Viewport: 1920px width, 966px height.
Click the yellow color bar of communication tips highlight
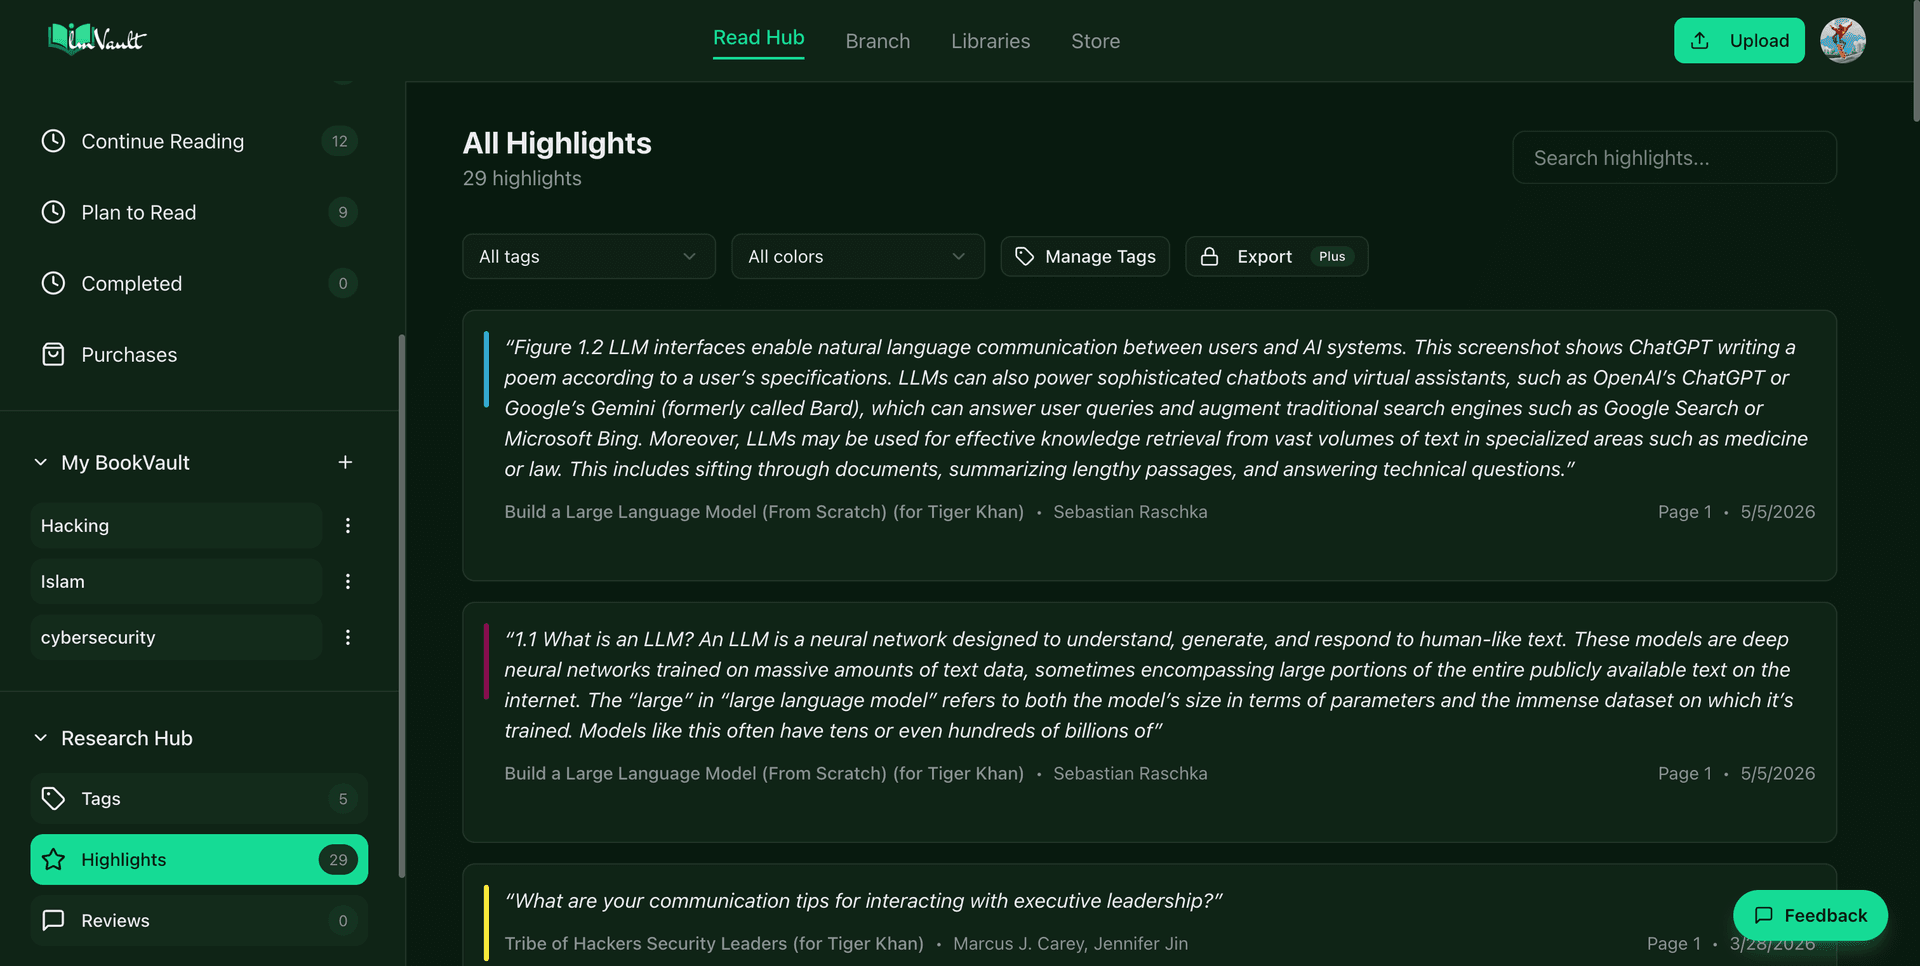(x=486, y=922)
